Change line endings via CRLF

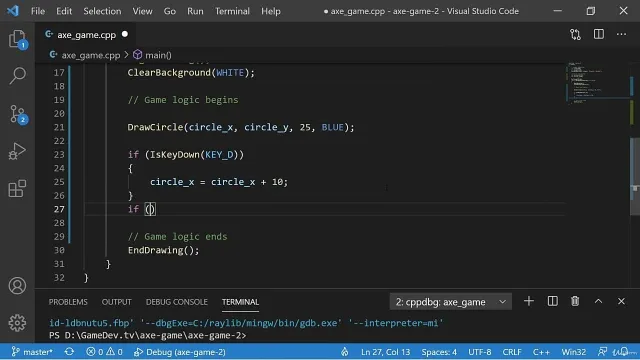tap(512, 352)
